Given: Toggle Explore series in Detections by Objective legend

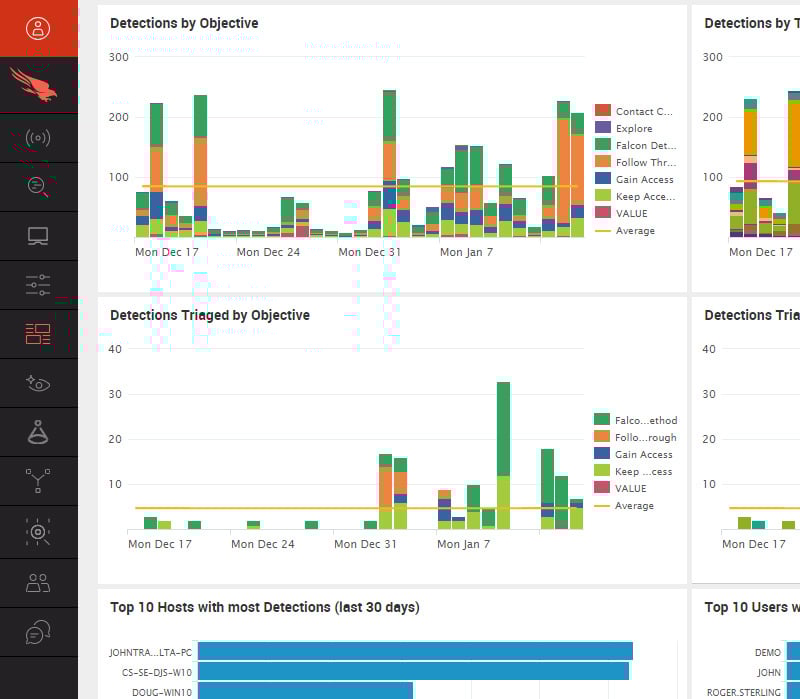Looking at the screenshot, I should point(634,129).
